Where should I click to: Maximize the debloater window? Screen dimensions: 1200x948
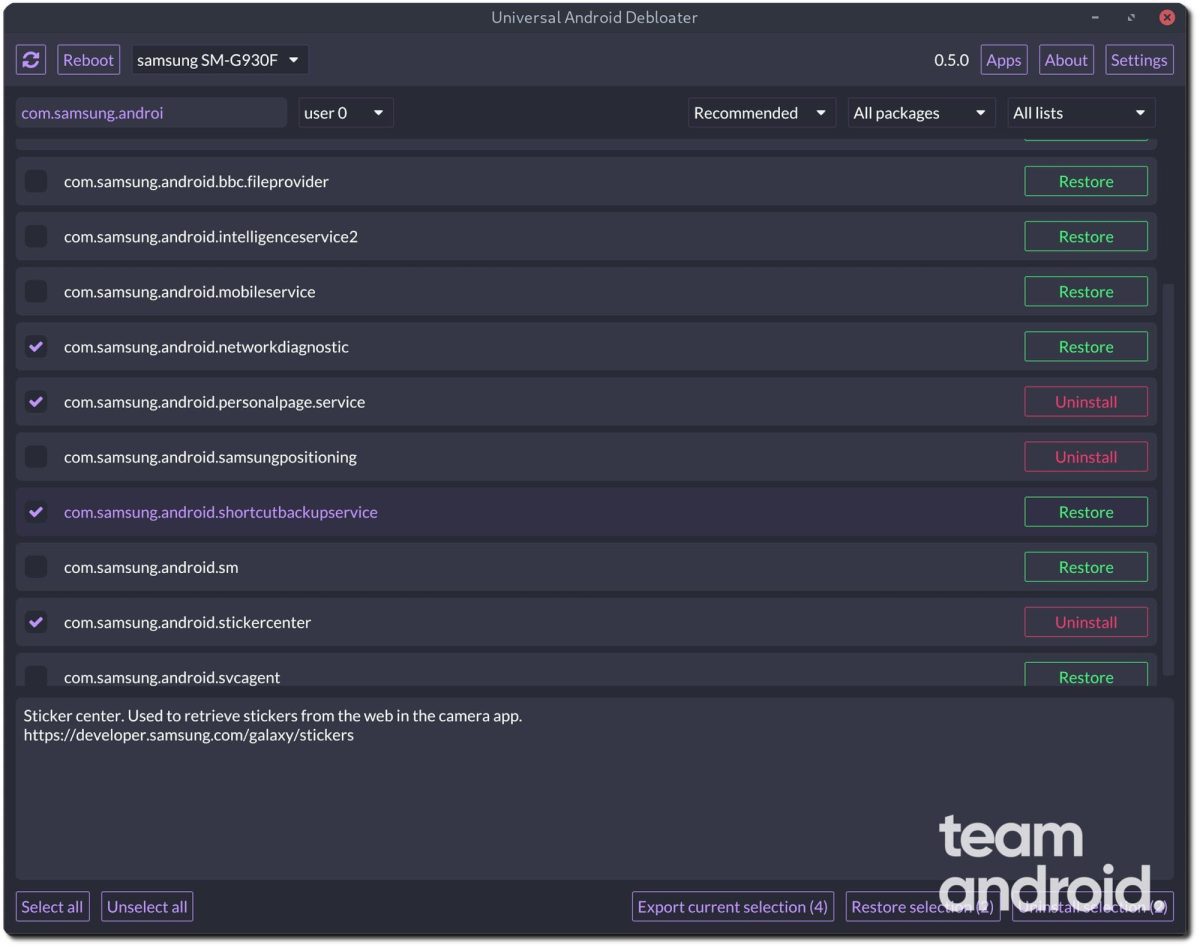(x=1131, y=17)
